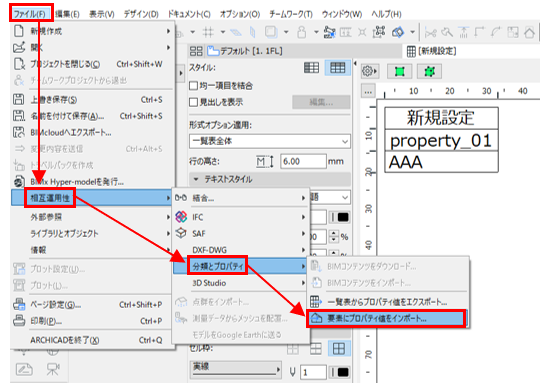Open the ウィンドウ(W) menu
The height and width of the screenshot is (388, 546).
pos(342,14)
